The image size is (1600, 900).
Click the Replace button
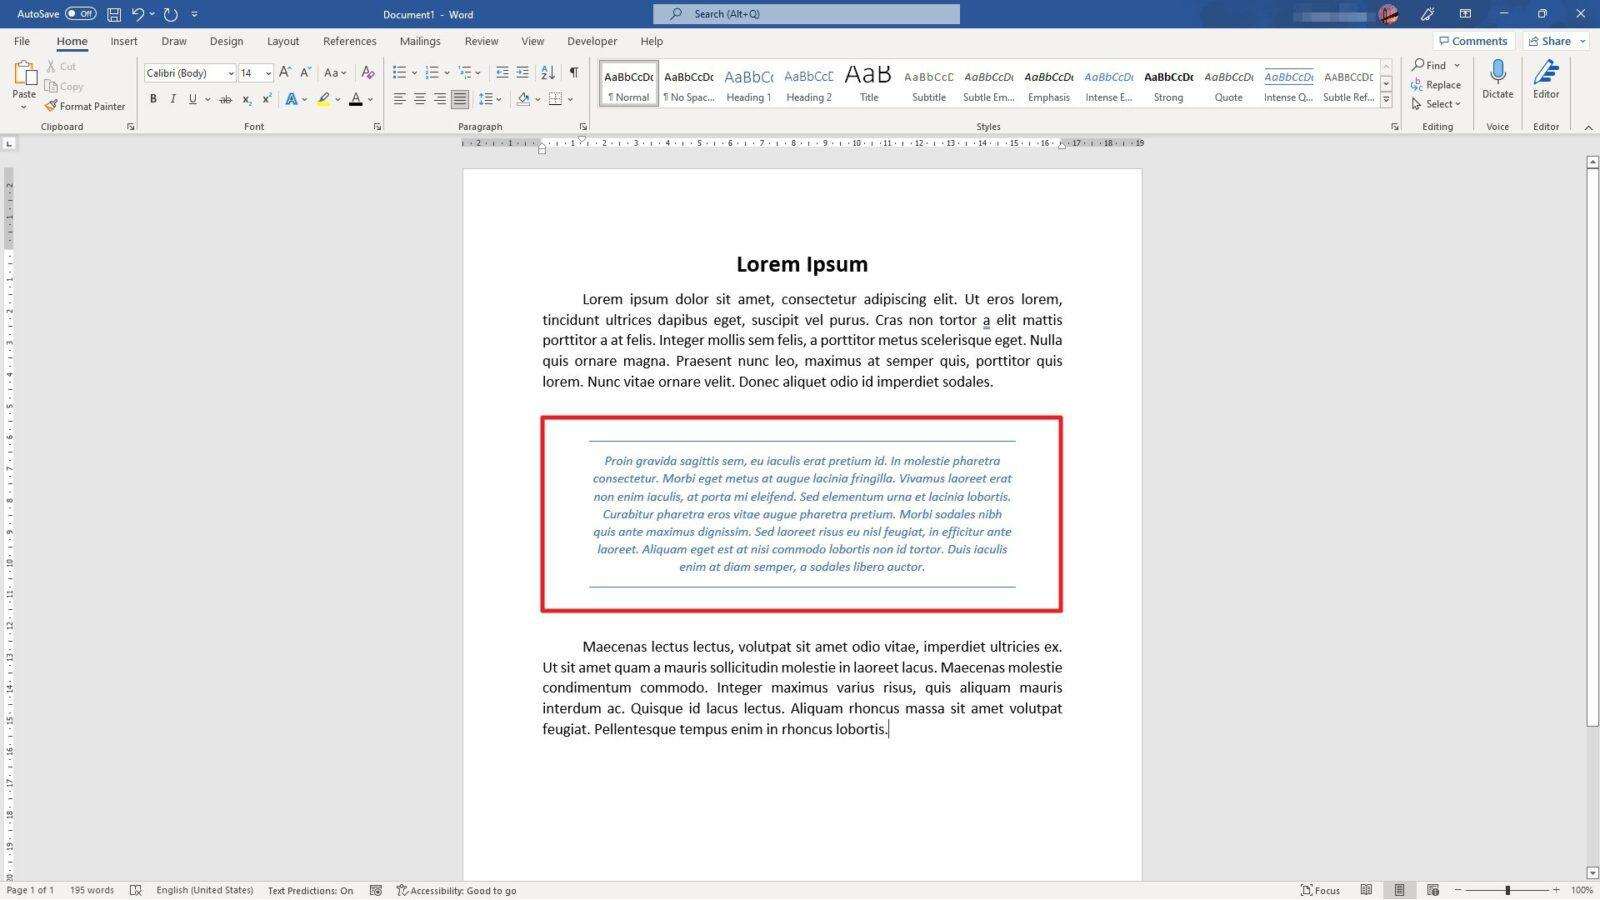[x=1441, y=84]
